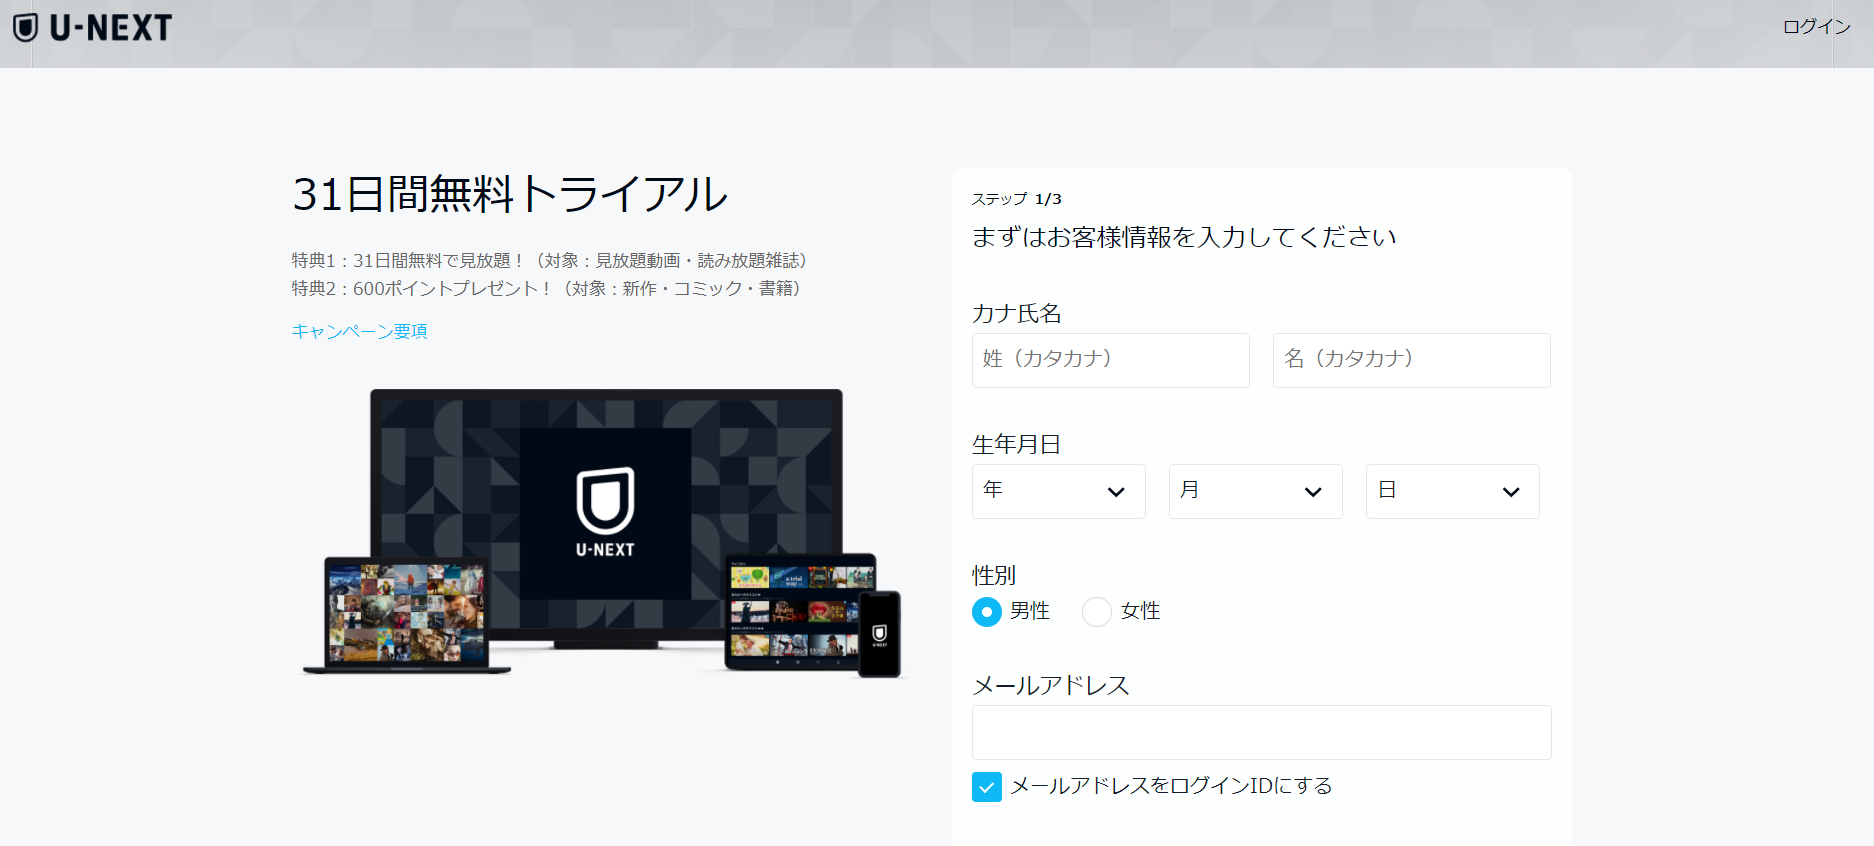Click the 特典1 benefit description text

(549, 260)
